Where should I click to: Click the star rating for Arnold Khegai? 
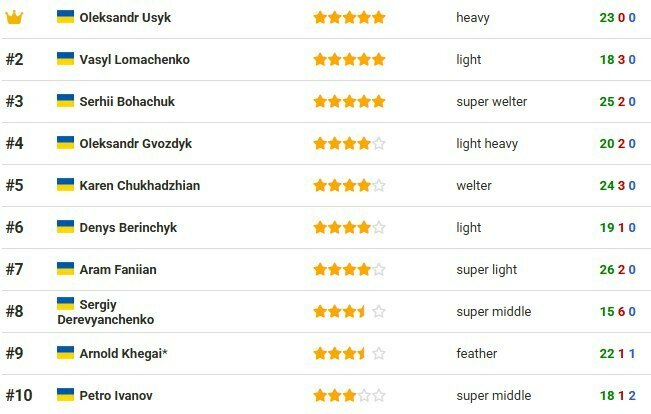point(349,353)
